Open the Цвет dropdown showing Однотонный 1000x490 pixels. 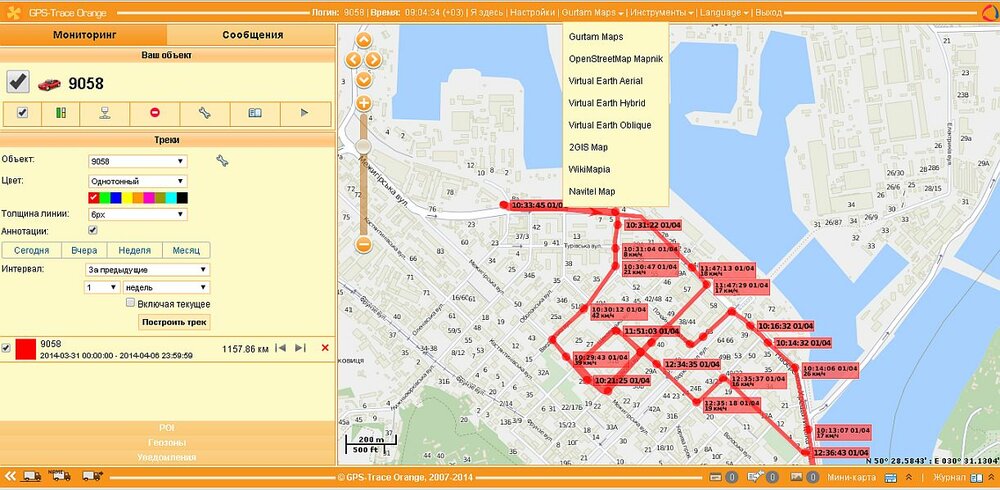pos(138,181)
